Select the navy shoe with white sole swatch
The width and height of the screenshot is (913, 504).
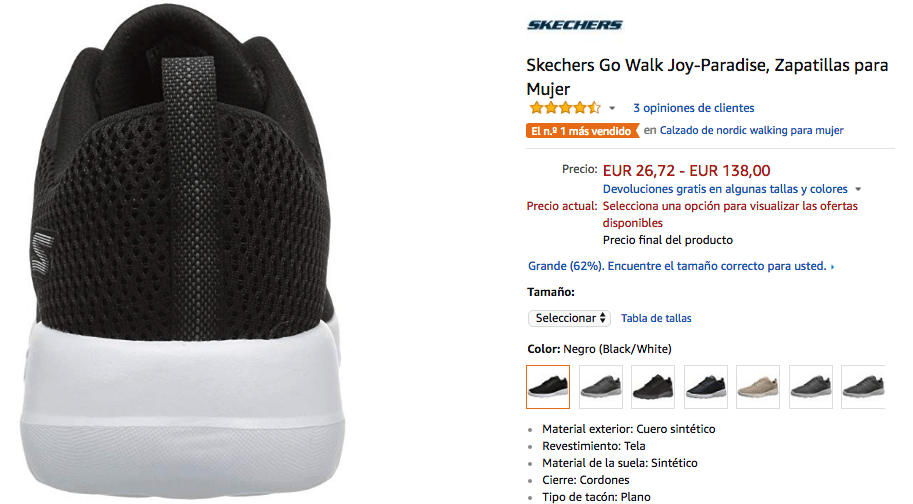pyautogui.click(x=706, y=387)
